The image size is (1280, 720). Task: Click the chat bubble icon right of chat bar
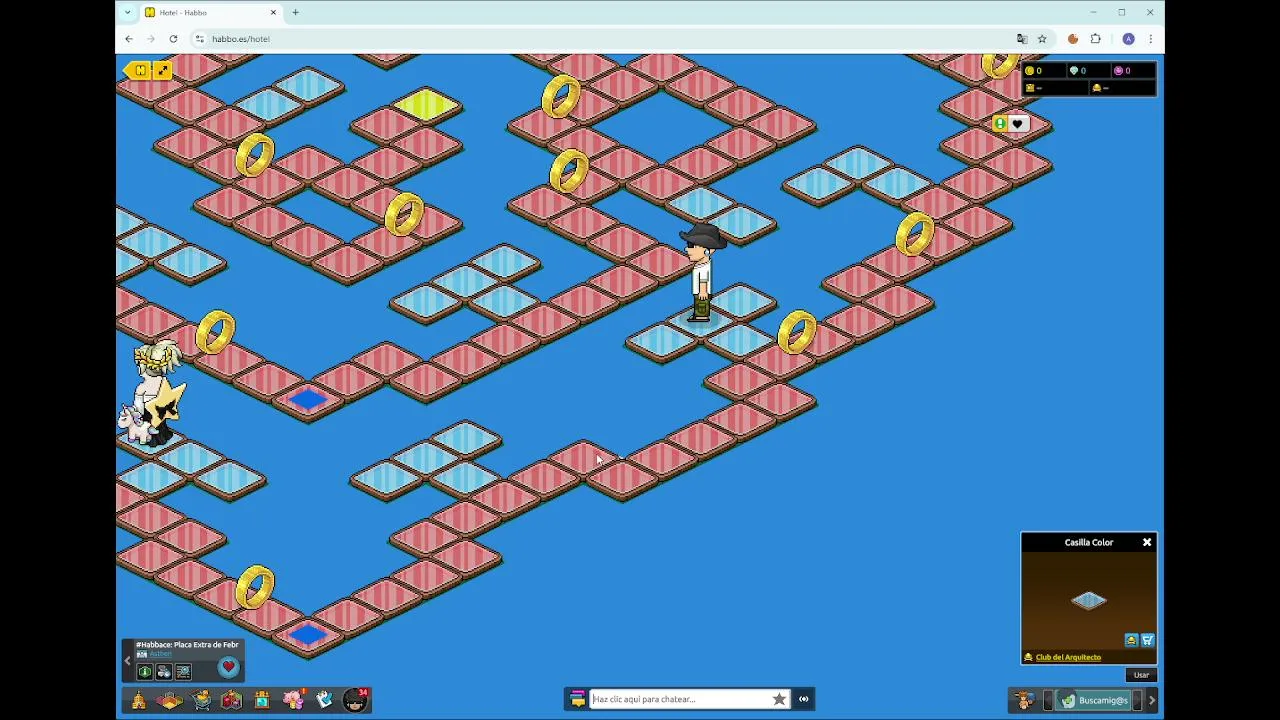tap(804, 699)
